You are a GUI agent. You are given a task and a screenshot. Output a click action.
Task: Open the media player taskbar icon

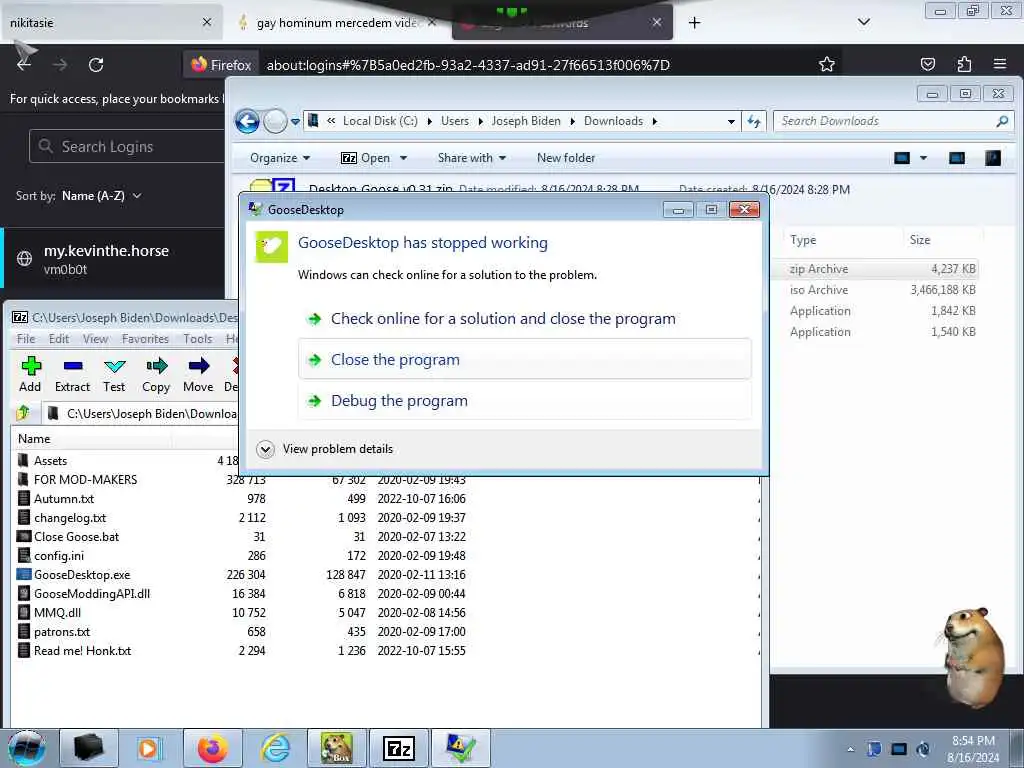coord(150,748)
